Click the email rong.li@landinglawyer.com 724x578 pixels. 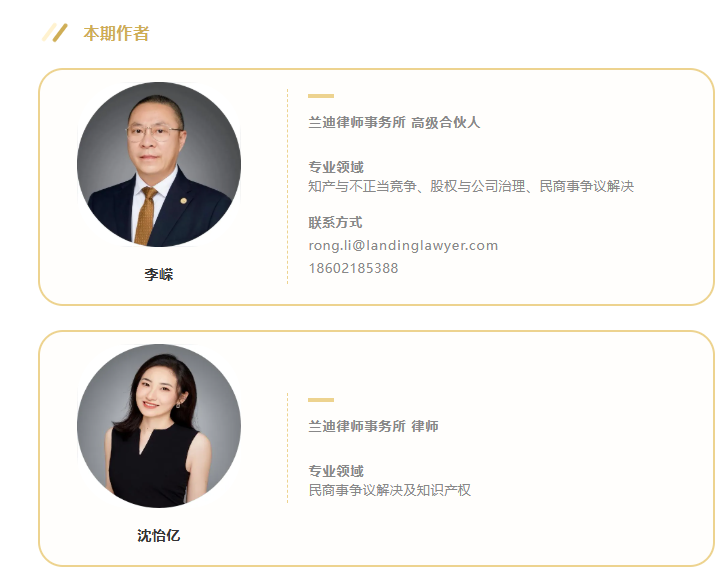403,245
